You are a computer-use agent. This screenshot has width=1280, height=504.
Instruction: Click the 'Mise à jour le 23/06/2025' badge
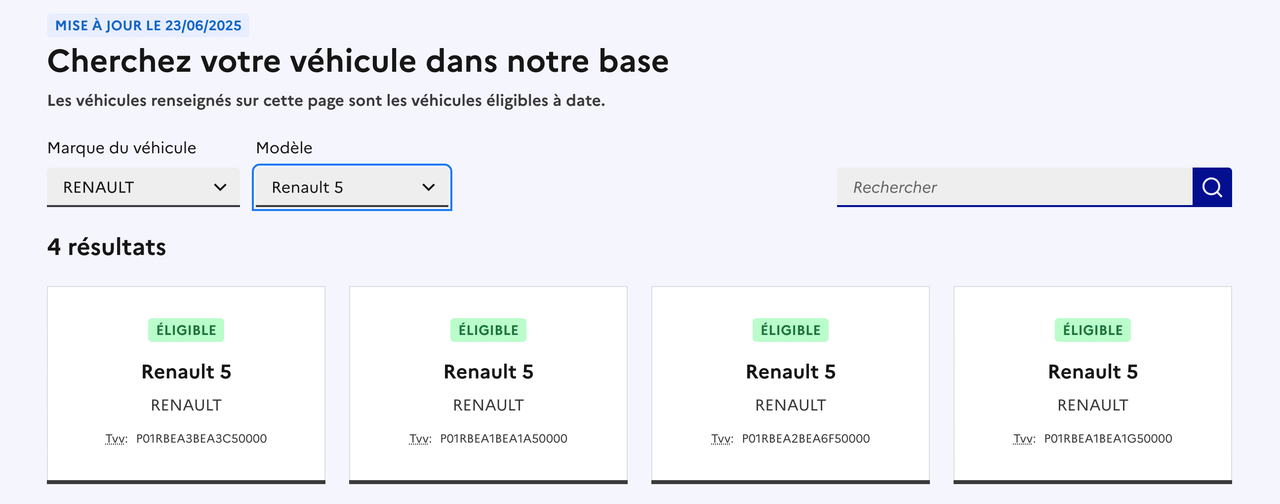pyautogui.click(x=148, y=26)
